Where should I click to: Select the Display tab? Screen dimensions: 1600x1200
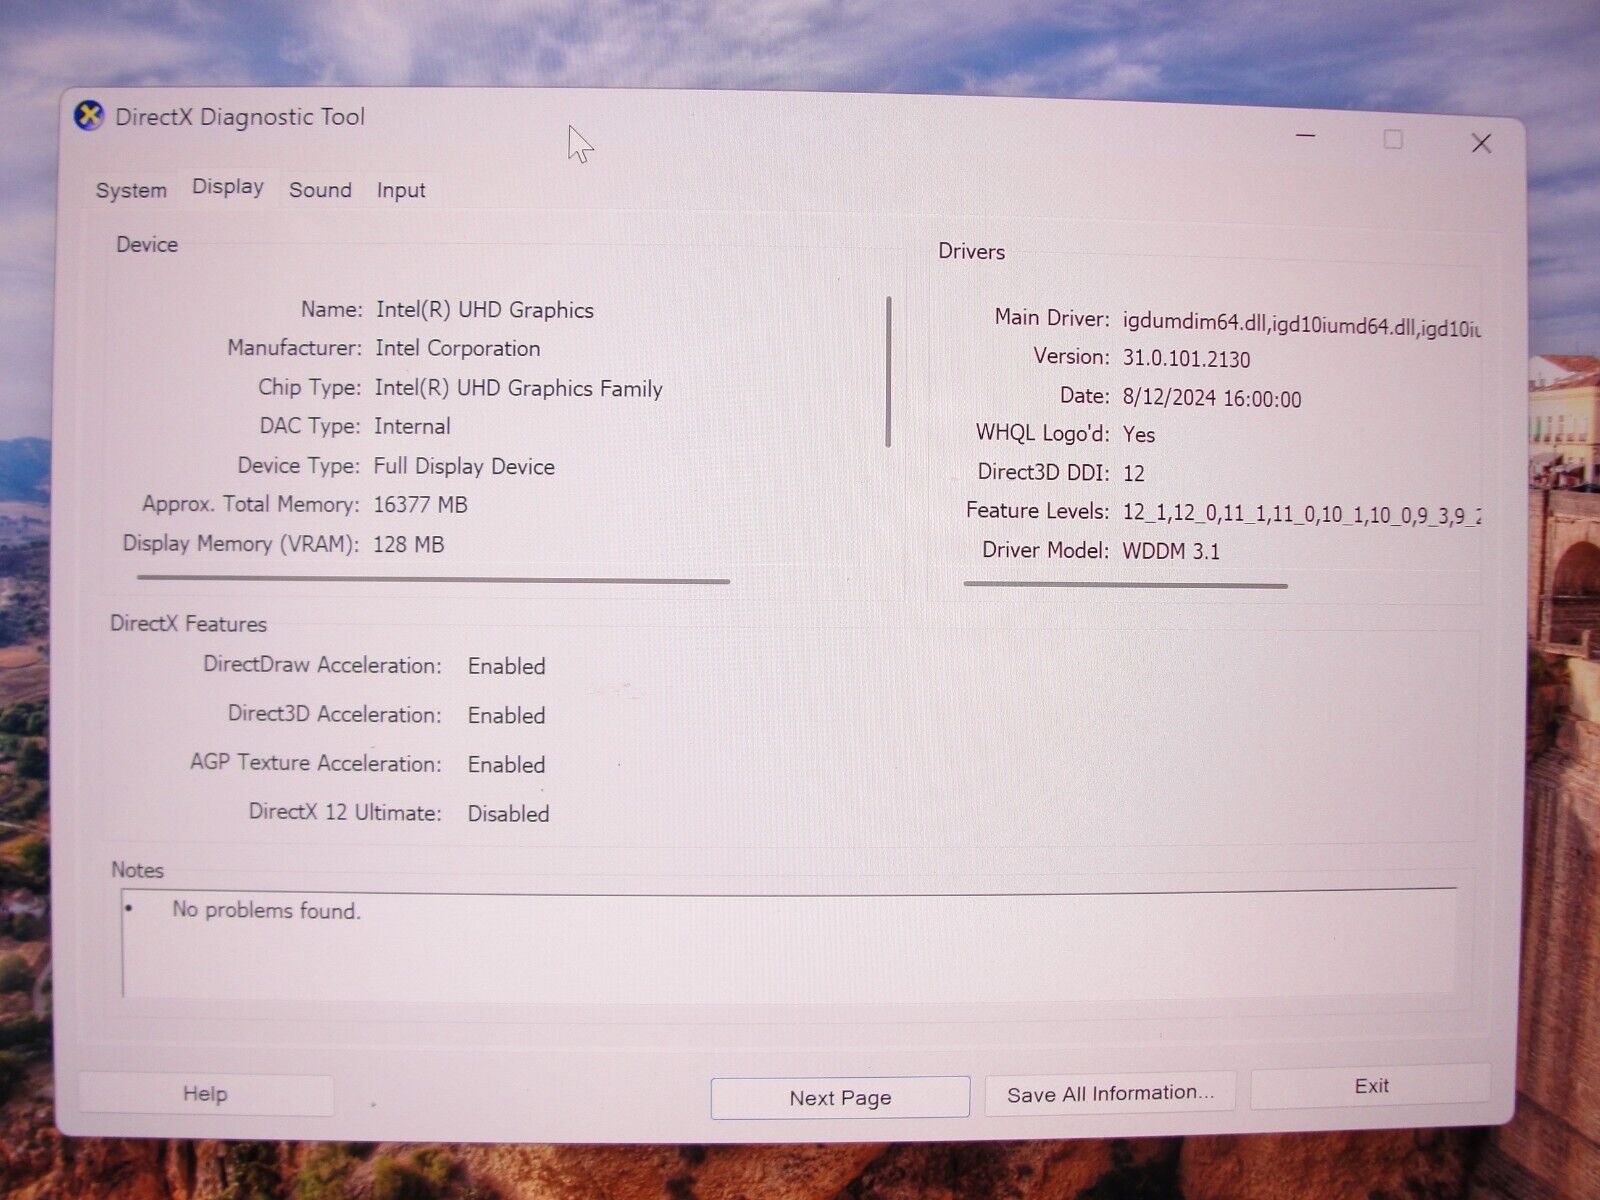(x=228, y=187)
